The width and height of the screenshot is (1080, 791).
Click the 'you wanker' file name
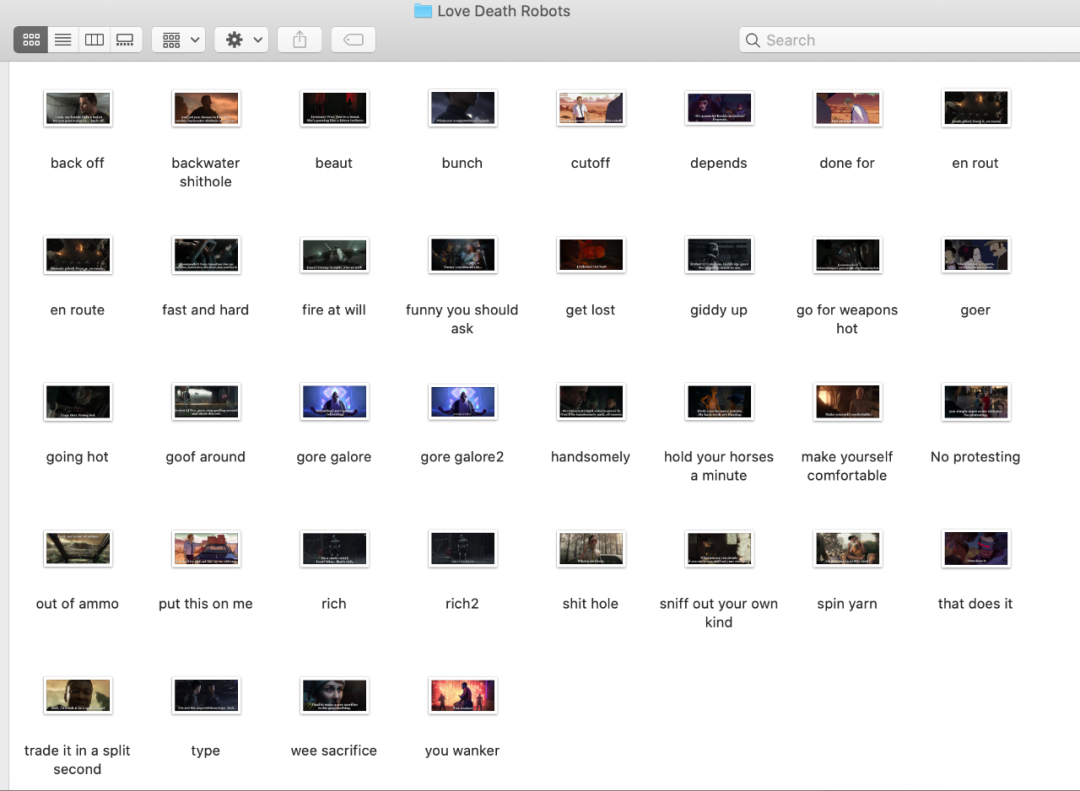[x=462, y=751]
